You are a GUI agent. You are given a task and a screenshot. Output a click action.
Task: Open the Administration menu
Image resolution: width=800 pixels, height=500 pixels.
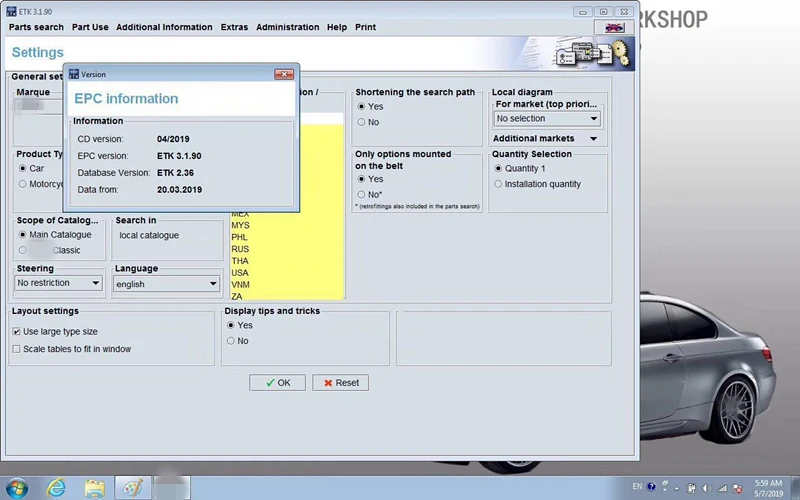point(288,27)
